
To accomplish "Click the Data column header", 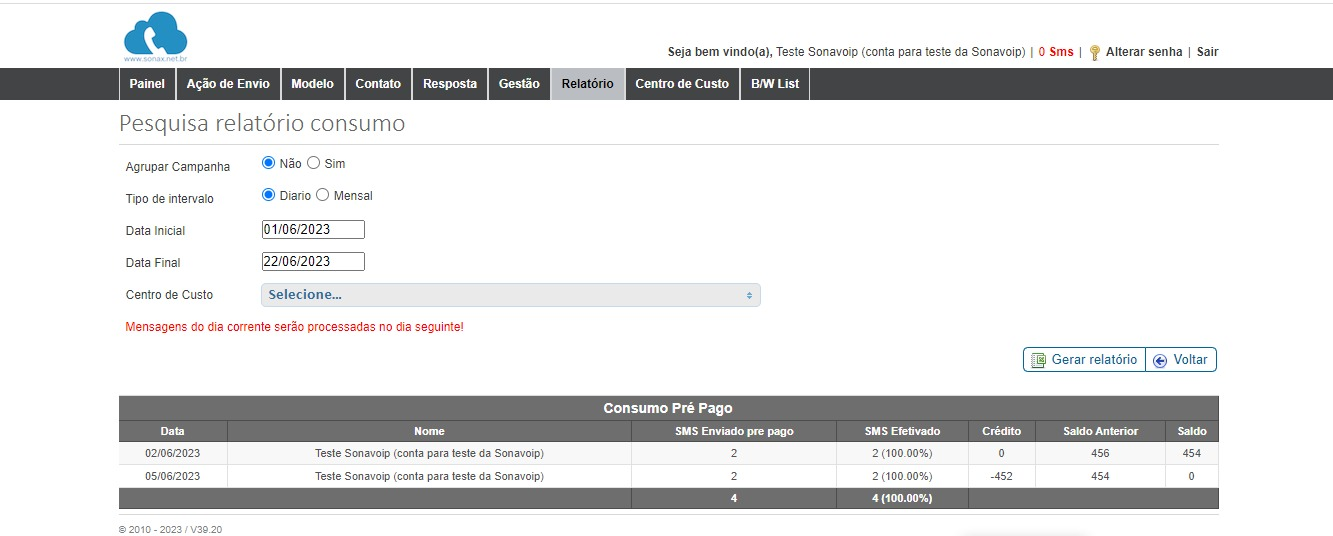I will tap(173, 431).
